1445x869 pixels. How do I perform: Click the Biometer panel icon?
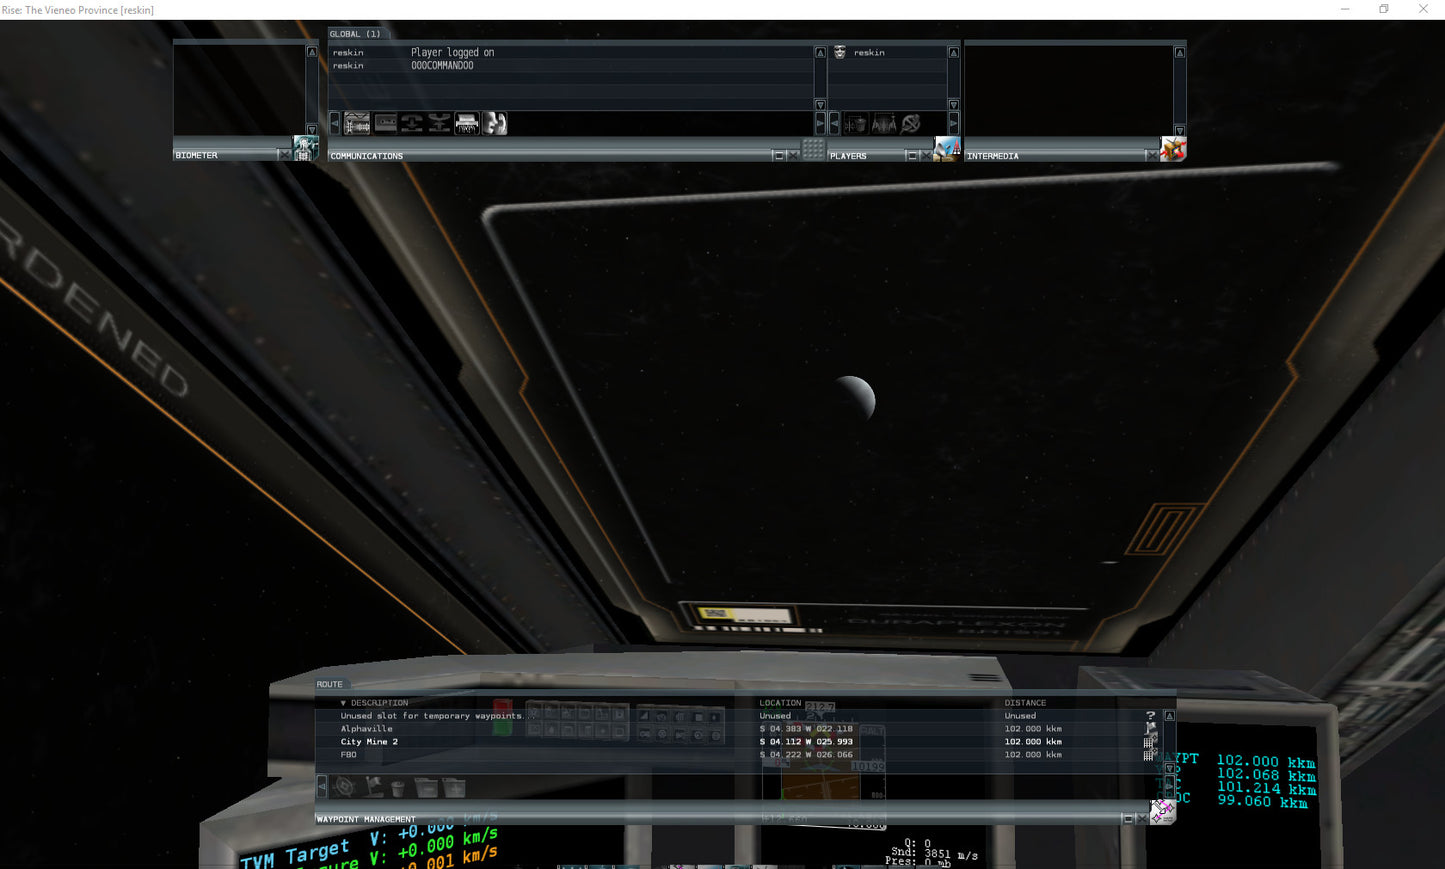[x=305, y=148]
